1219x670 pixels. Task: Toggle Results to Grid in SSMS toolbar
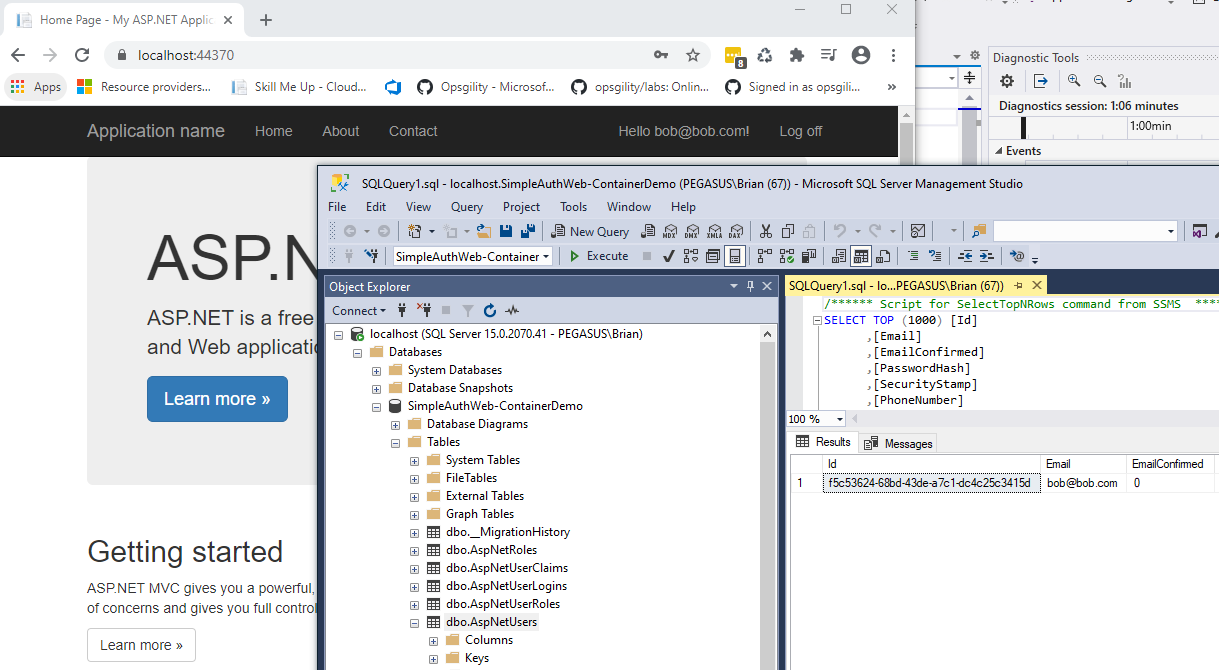tap(861, 256)
